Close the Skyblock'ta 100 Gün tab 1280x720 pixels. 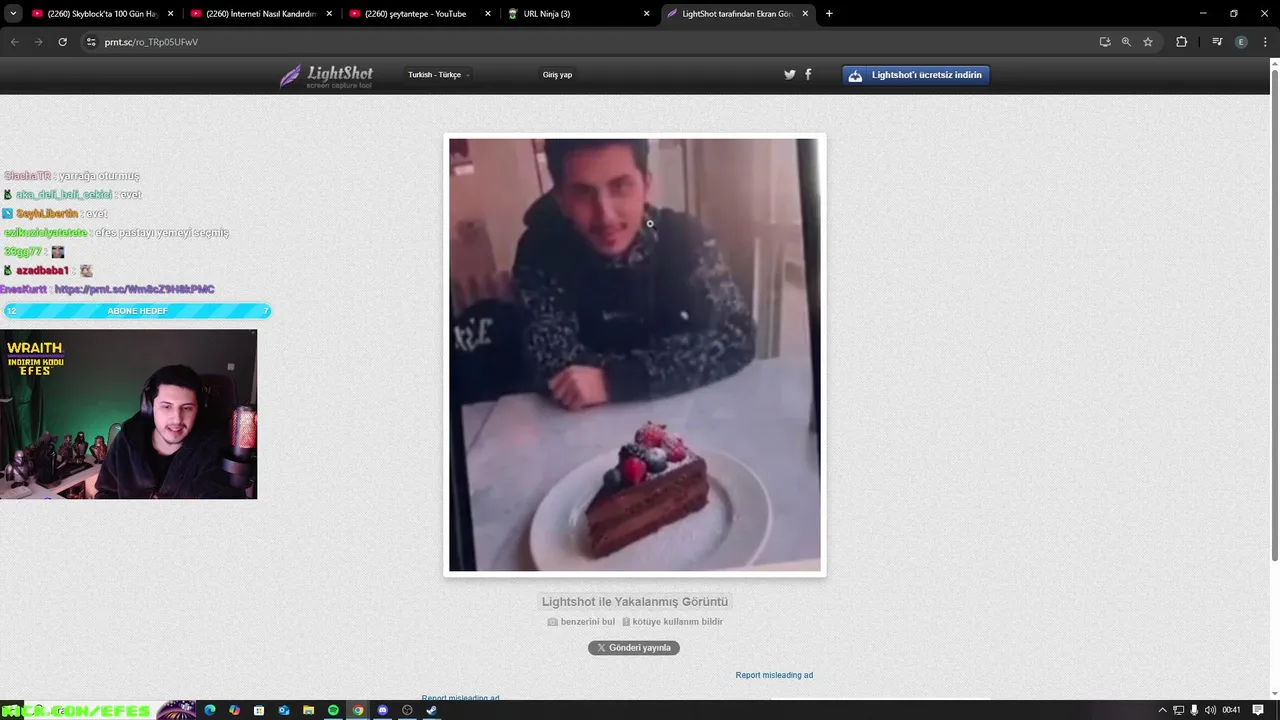(x=171, y=14)
